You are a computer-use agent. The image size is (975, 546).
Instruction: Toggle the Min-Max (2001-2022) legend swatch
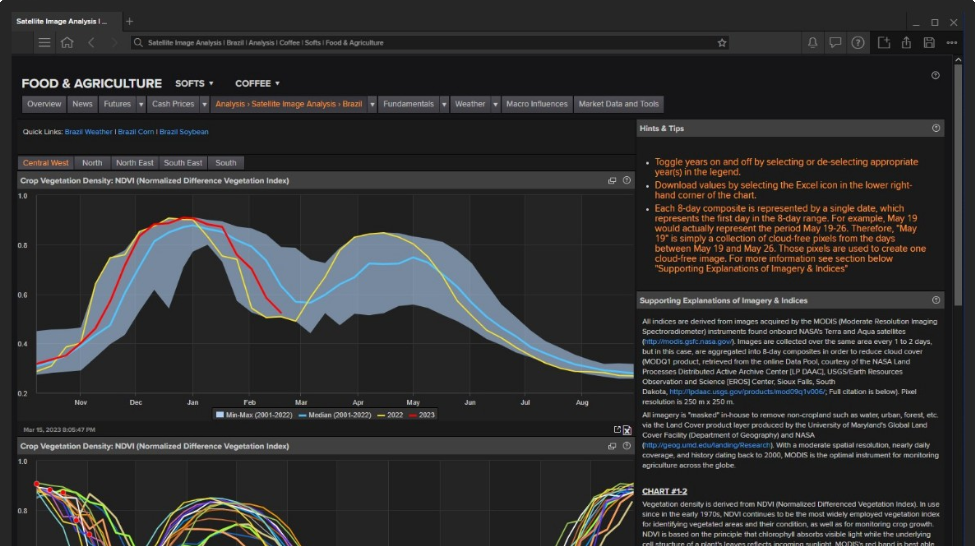tap(221, 414)
